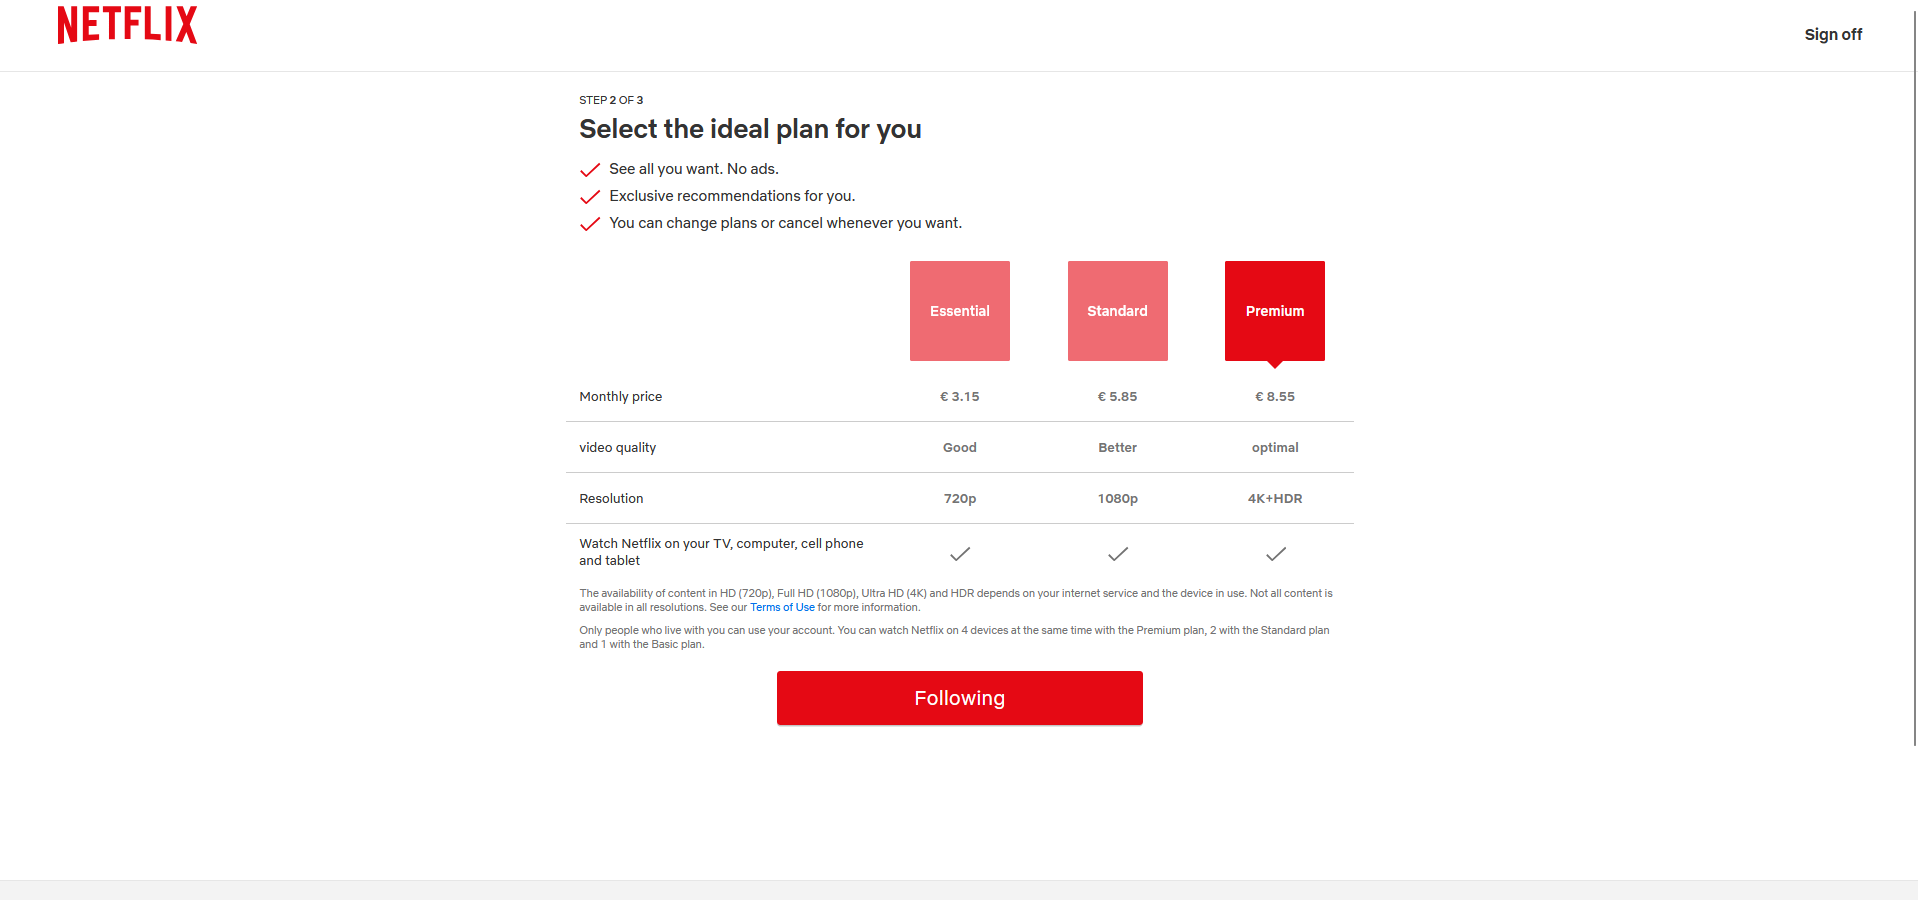Screen dimensions: 1918x900
Task: Open the Terms of Use link
Action: 782,607
